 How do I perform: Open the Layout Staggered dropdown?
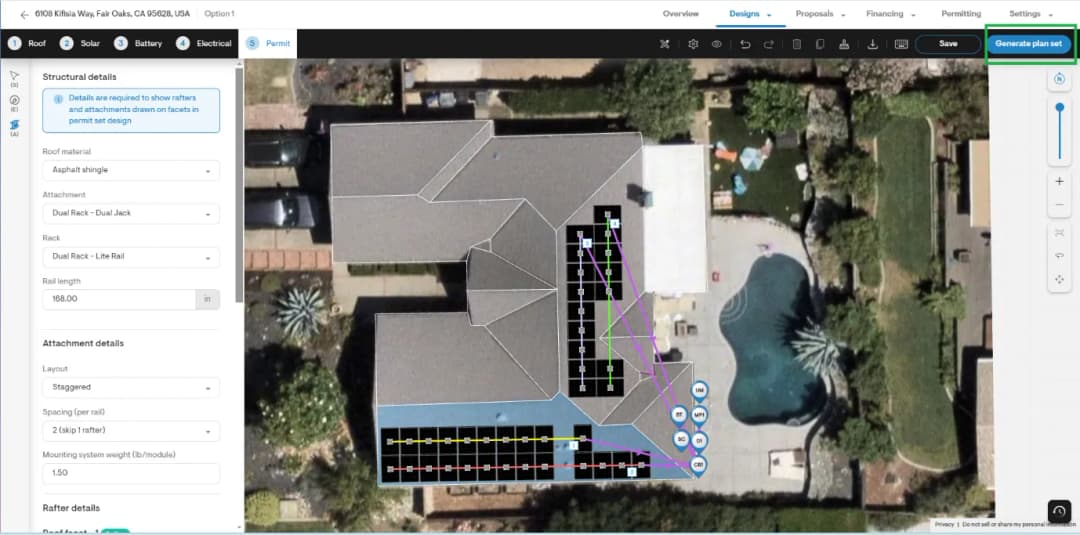click(x=131, y=387)
